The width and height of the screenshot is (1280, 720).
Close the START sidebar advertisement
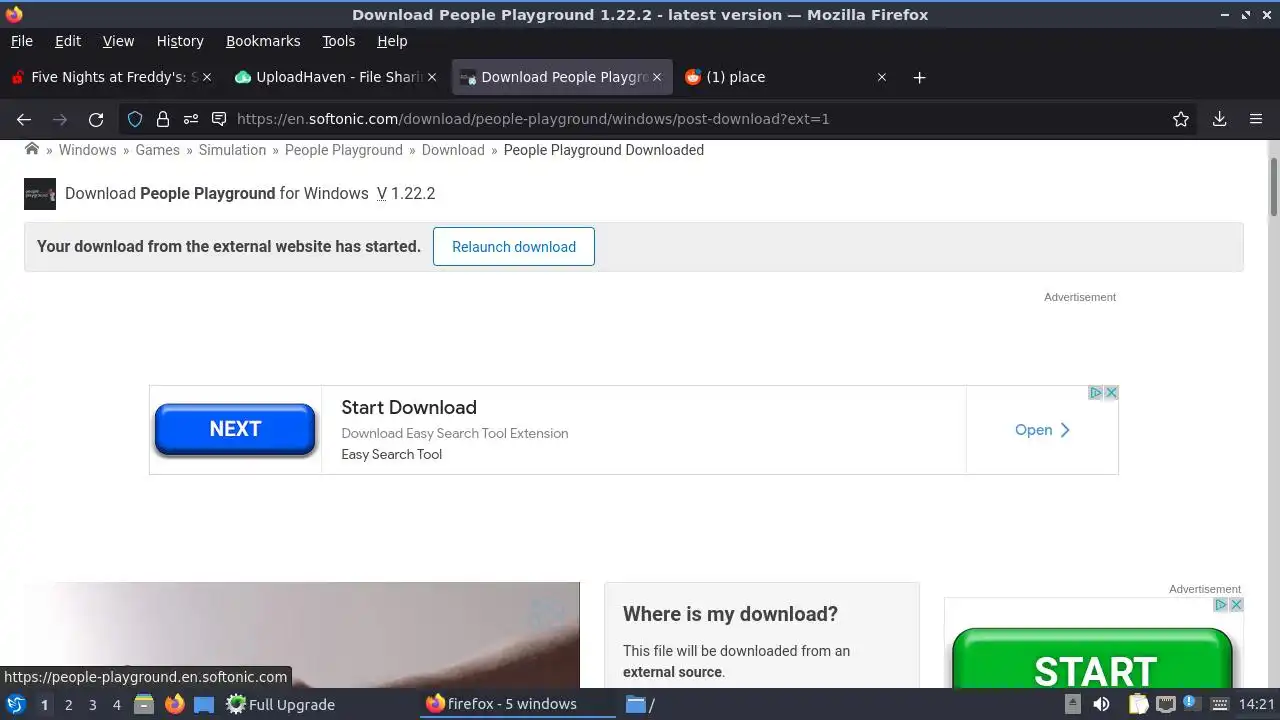pos(1236,605)
